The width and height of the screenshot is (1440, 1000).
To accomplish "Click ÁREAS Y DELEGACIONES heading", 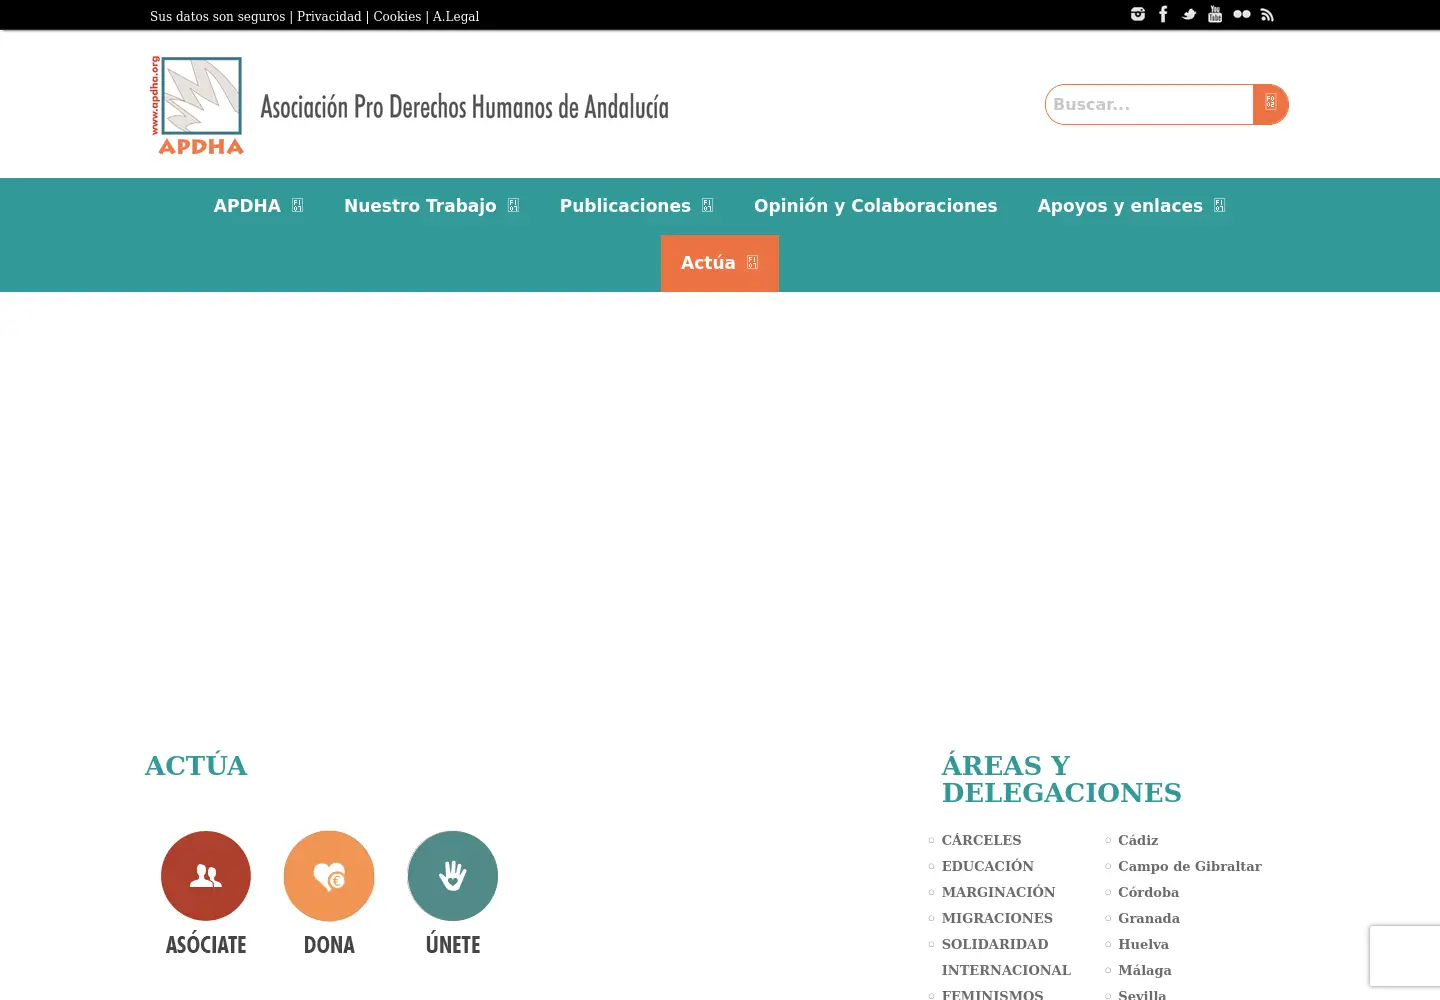I will coord(1061,779).
